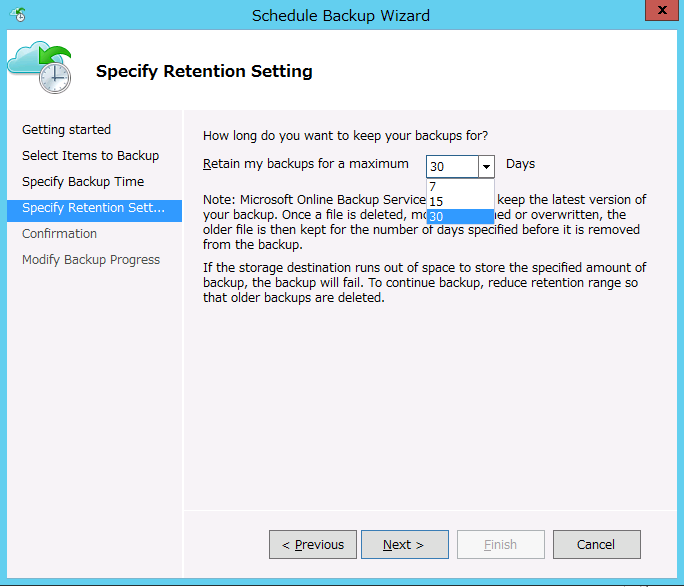
Task: Pick the highlighted 30 option in the list
Action: coord(459,217)
